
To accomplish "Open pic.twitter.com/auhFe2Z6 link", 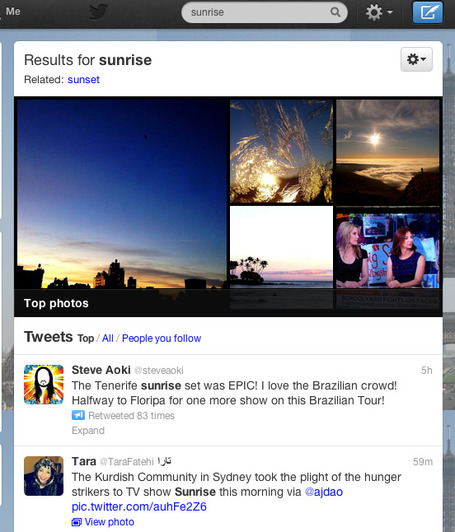I will coord(139,507).
